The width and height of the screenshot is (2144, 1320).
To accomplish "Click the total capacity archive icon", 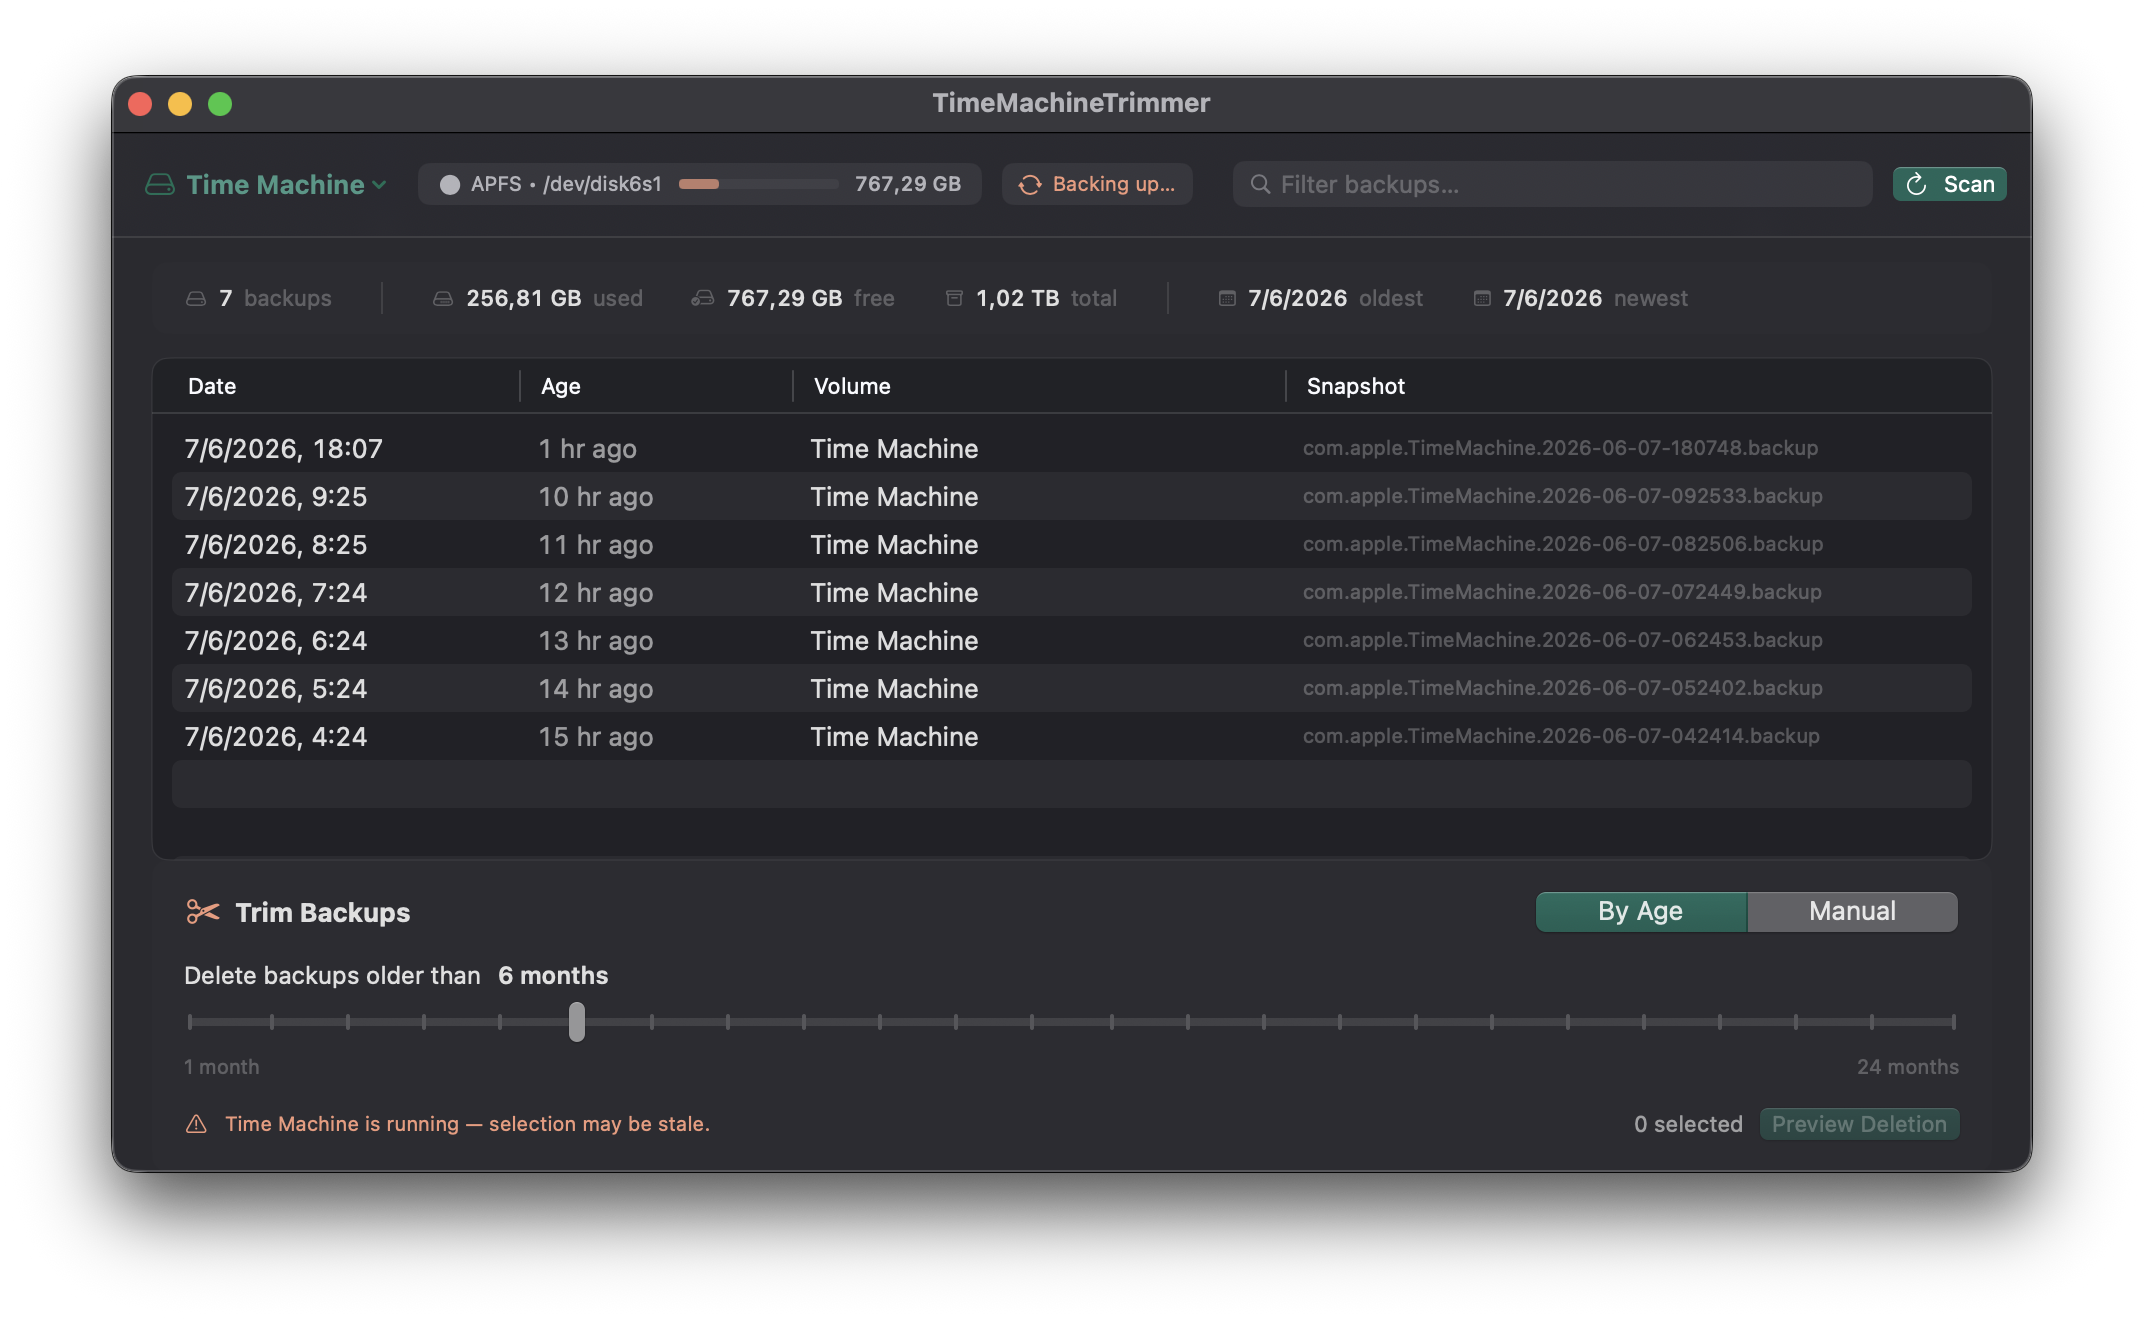I will point(954,298).
